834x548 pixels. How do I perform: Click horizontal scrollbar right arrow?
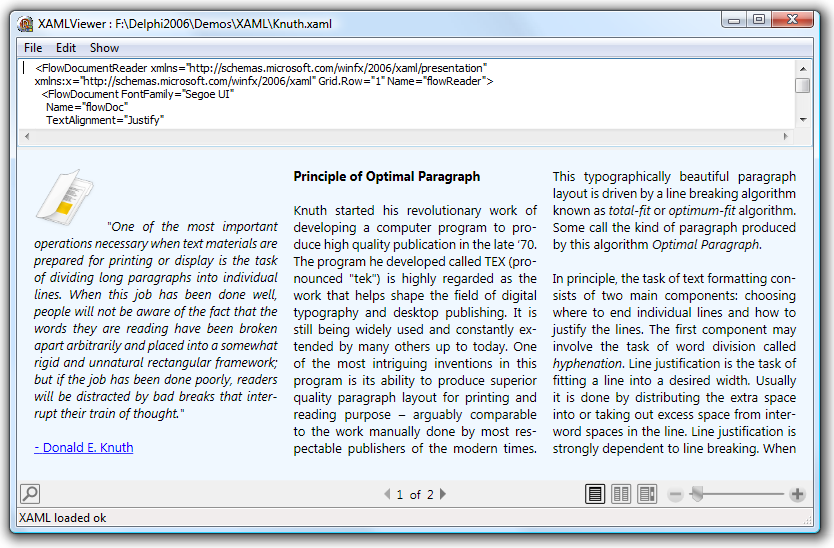tap(786, 137)
